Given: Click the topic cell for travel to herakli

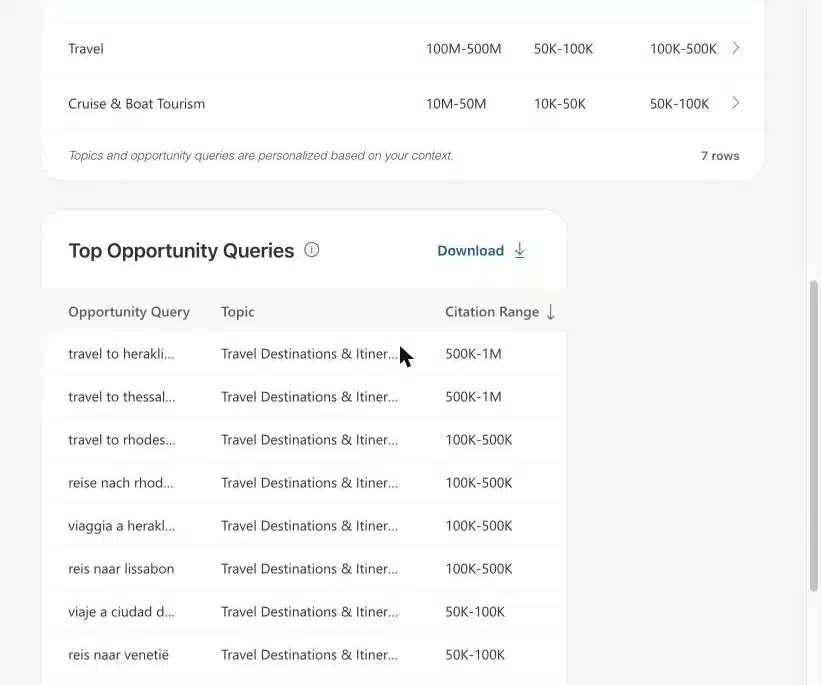Looking at the screenshot, I should pyautogui.click(x=309, y=354).
